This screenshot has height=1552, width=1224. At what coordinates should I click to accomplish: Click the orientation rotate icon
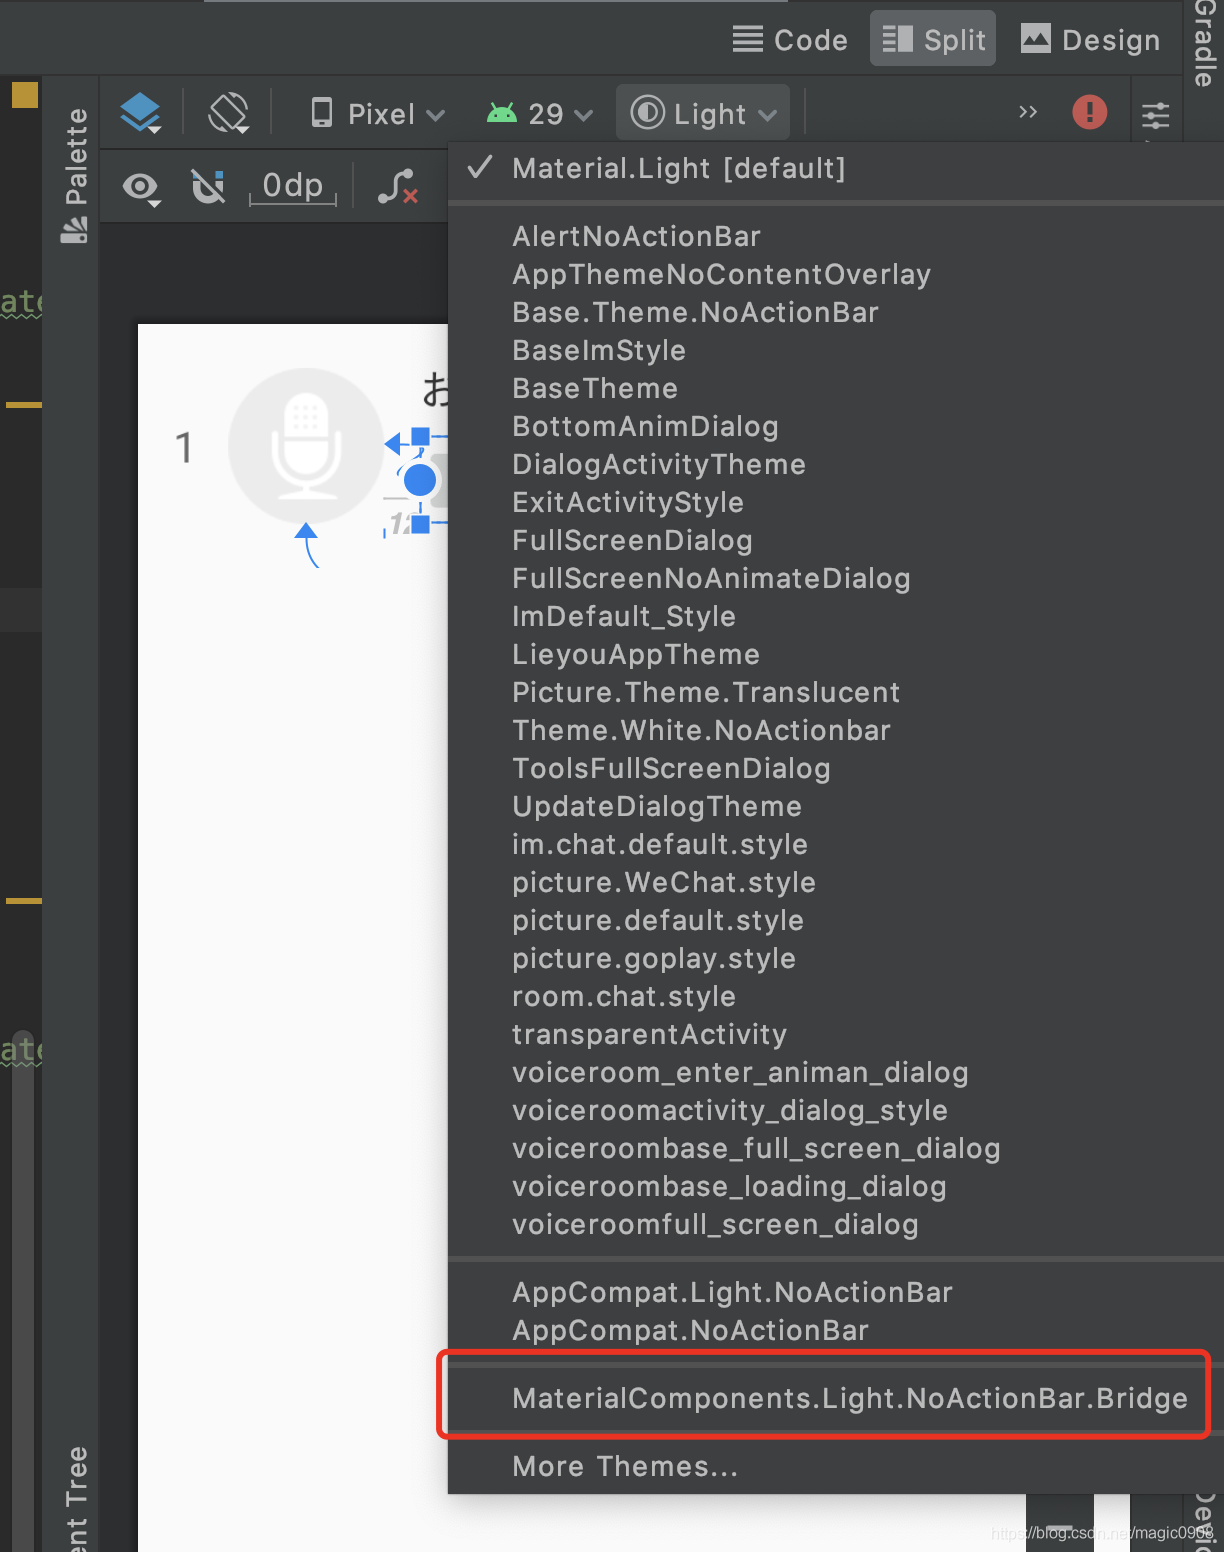click(x=228, y=113)
